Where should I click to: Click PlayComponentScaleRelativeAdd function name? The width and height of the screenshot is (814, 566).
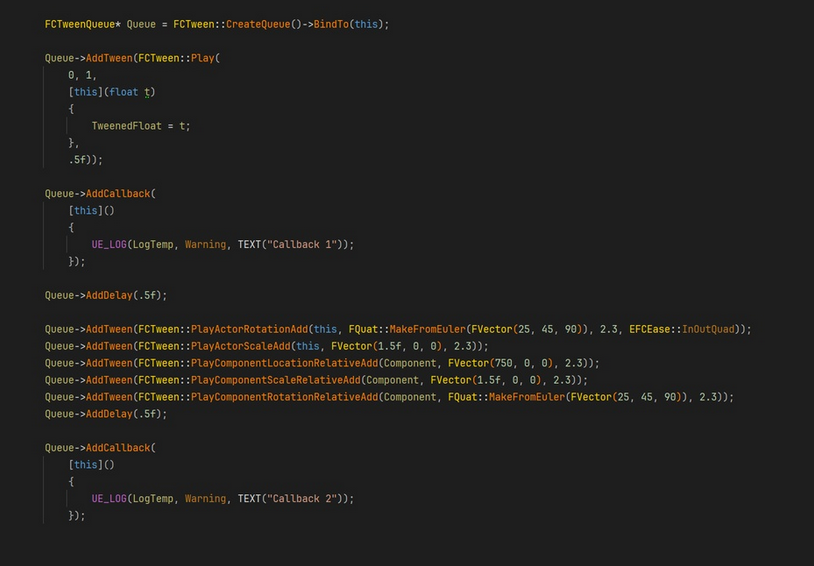coord(276,380)
